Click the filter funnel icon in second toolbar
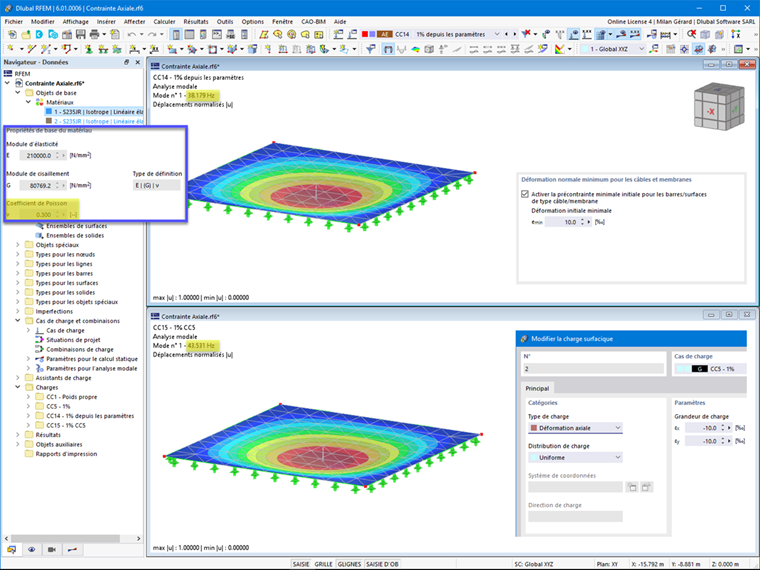This screenshot has height=570, width=760. (x=370, y=49)
